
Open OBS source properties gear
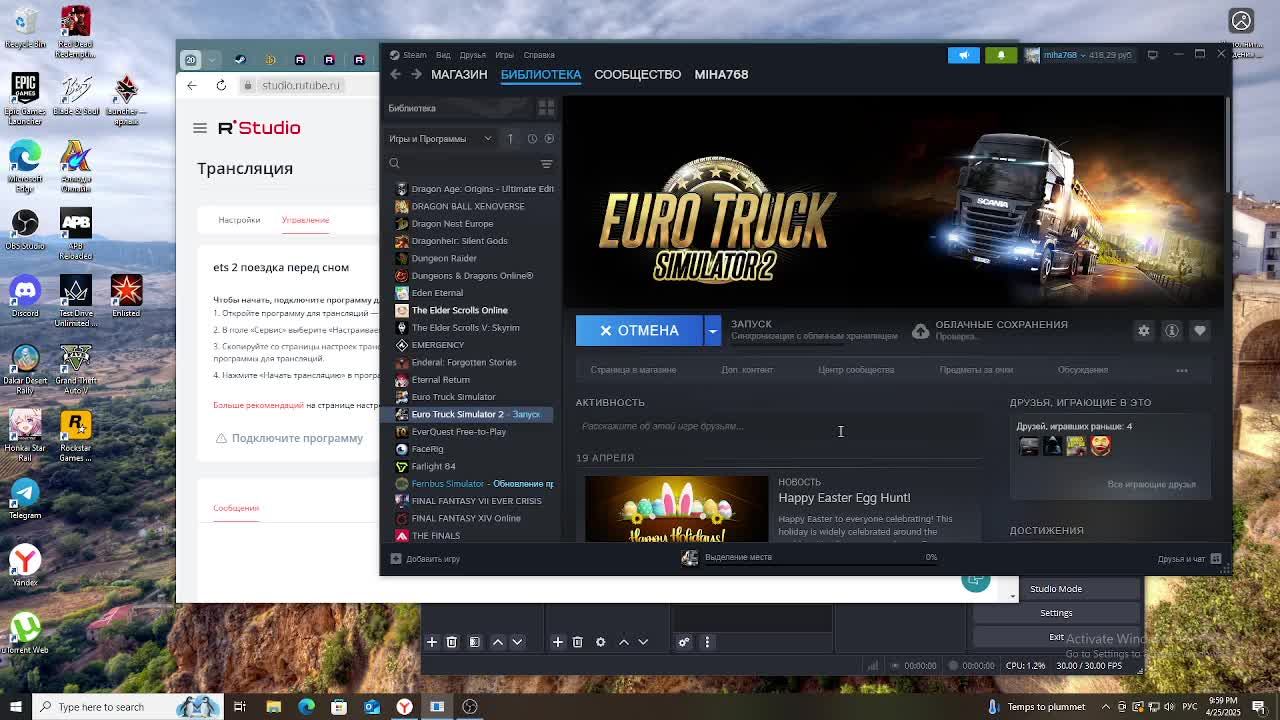[601, 642]
